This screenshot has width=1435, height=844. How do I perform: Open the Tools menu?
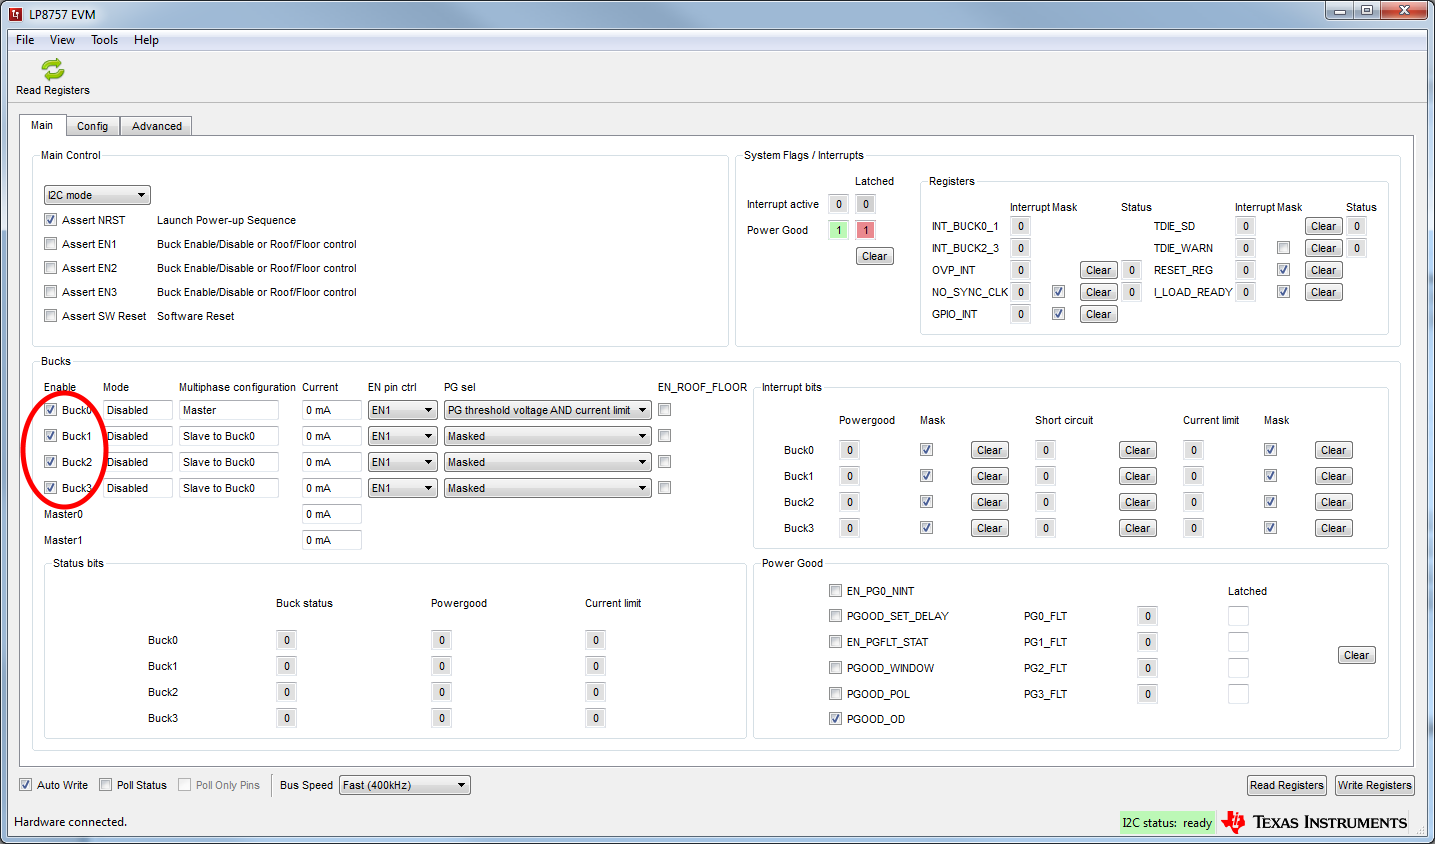[104, 40]
